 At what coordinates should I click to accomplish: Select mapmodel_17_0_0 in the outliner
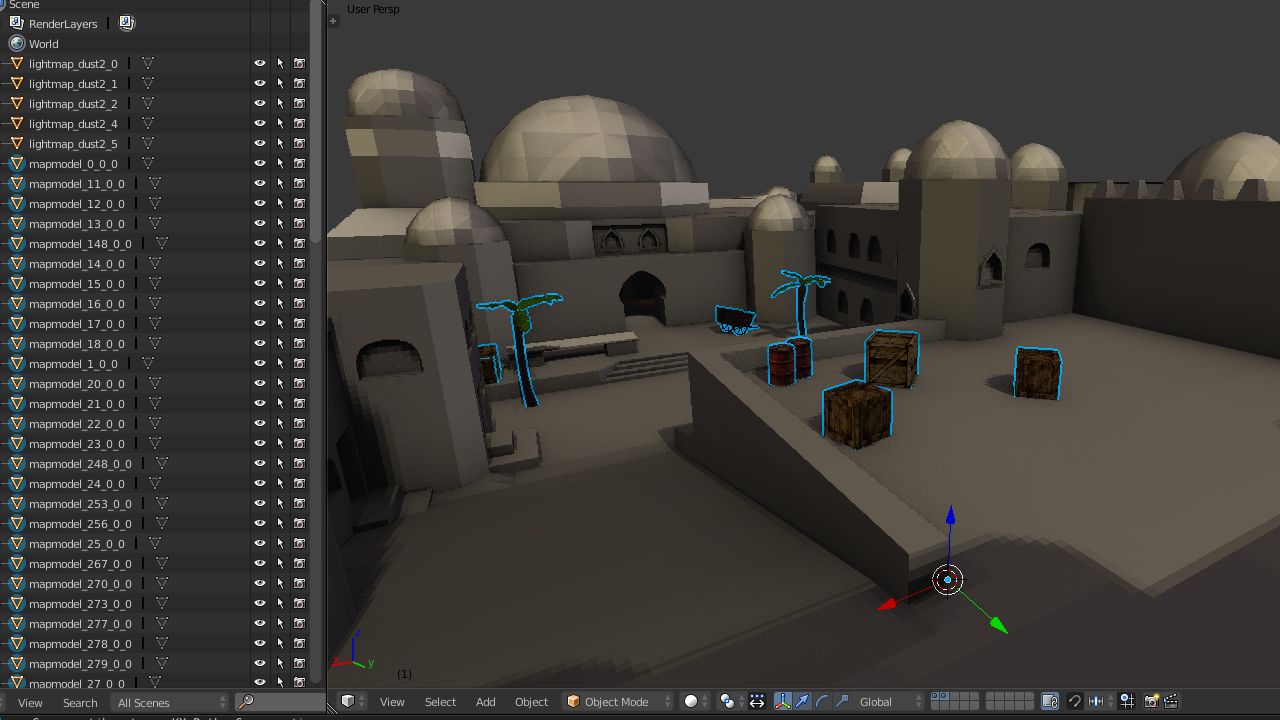tap(77, 323)
